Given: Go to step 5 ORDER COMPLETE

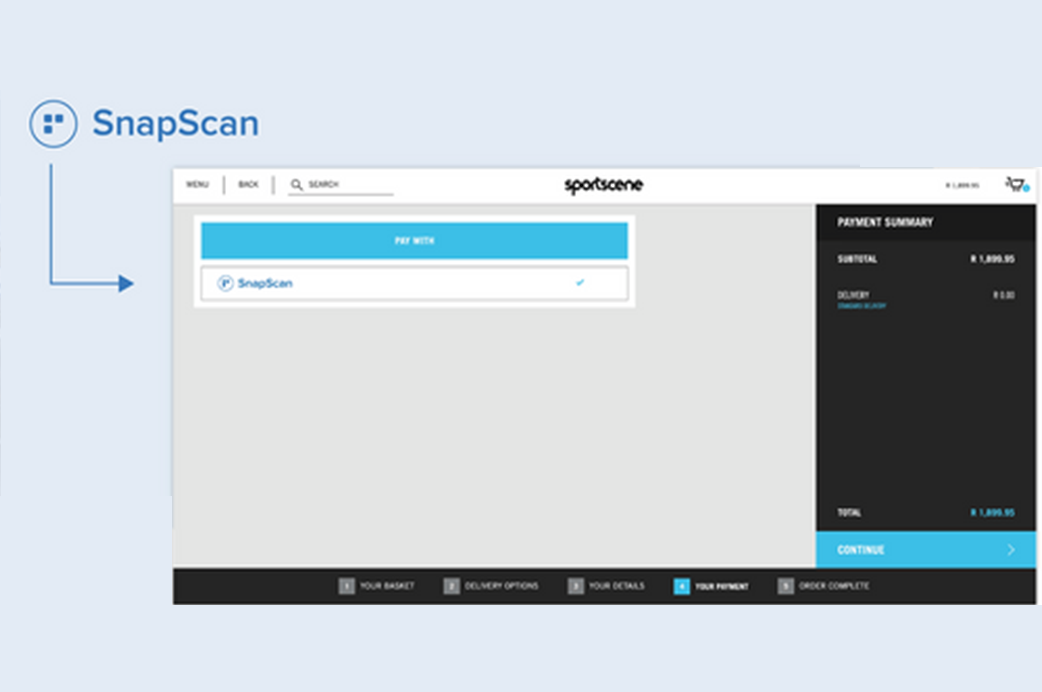Looking at the screenshot, I should pyautogui.click(x=823, y=586).
